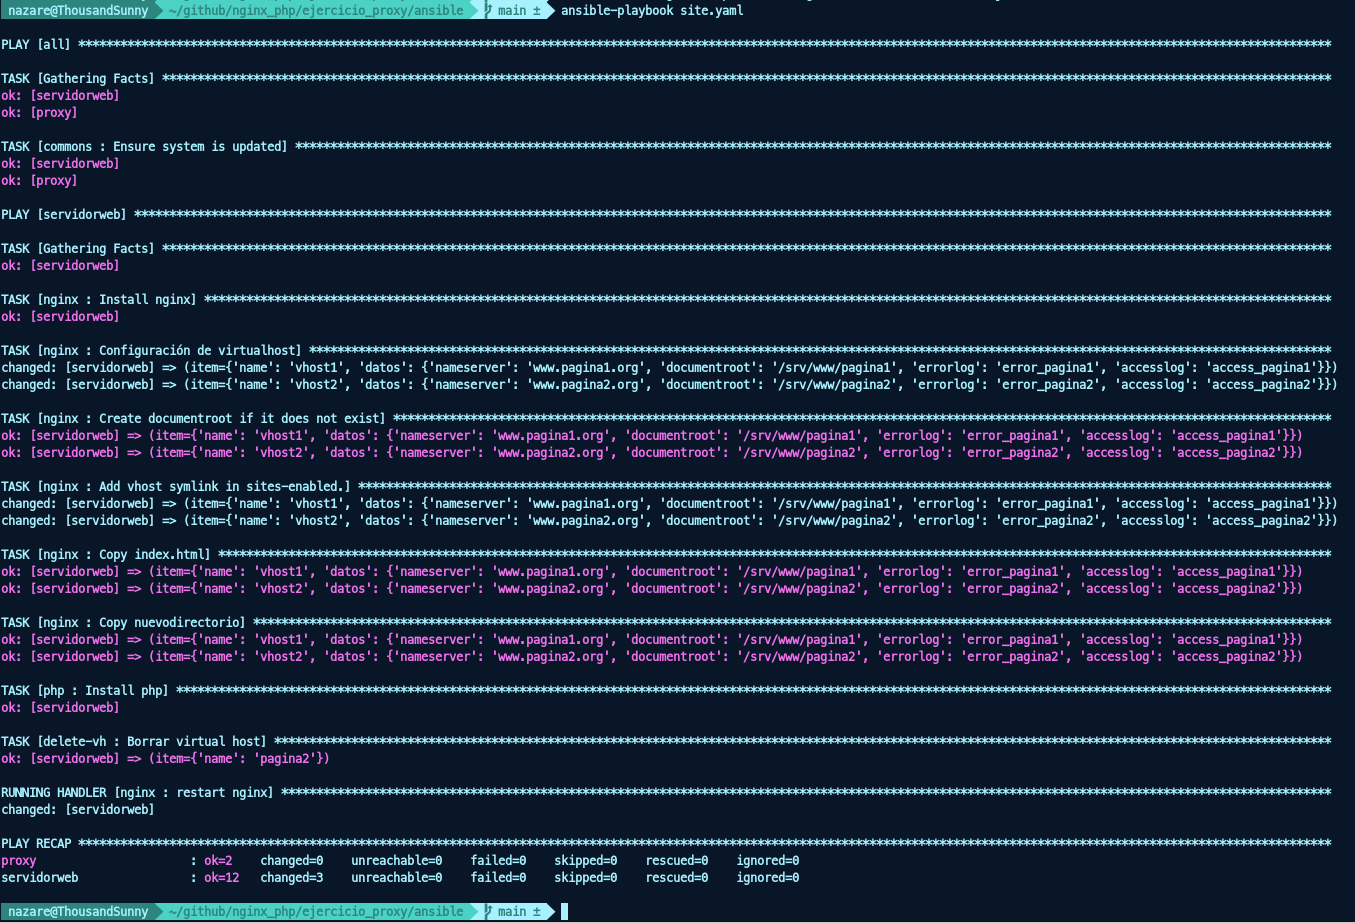Click the 'Configuración de virtualhost' task header

(x=151, y=350)
